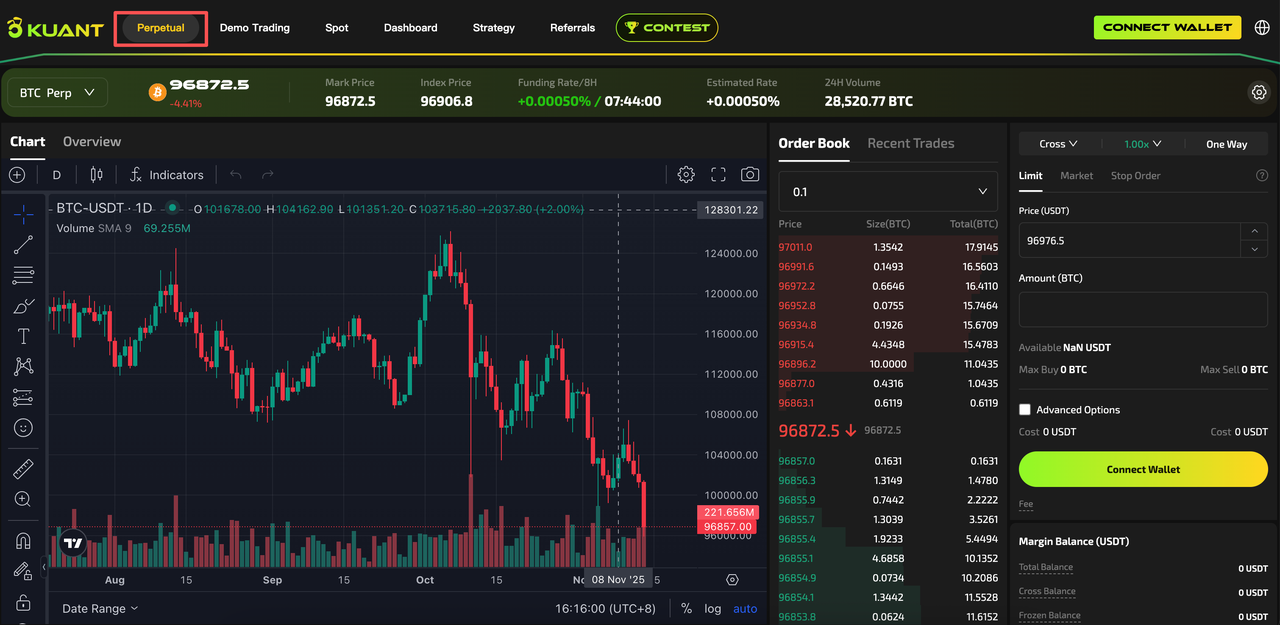Click the Connect Wallet button in order form
This screenshot has height=625, width=1280.
pyautogui.click(x=1143, y=469)
